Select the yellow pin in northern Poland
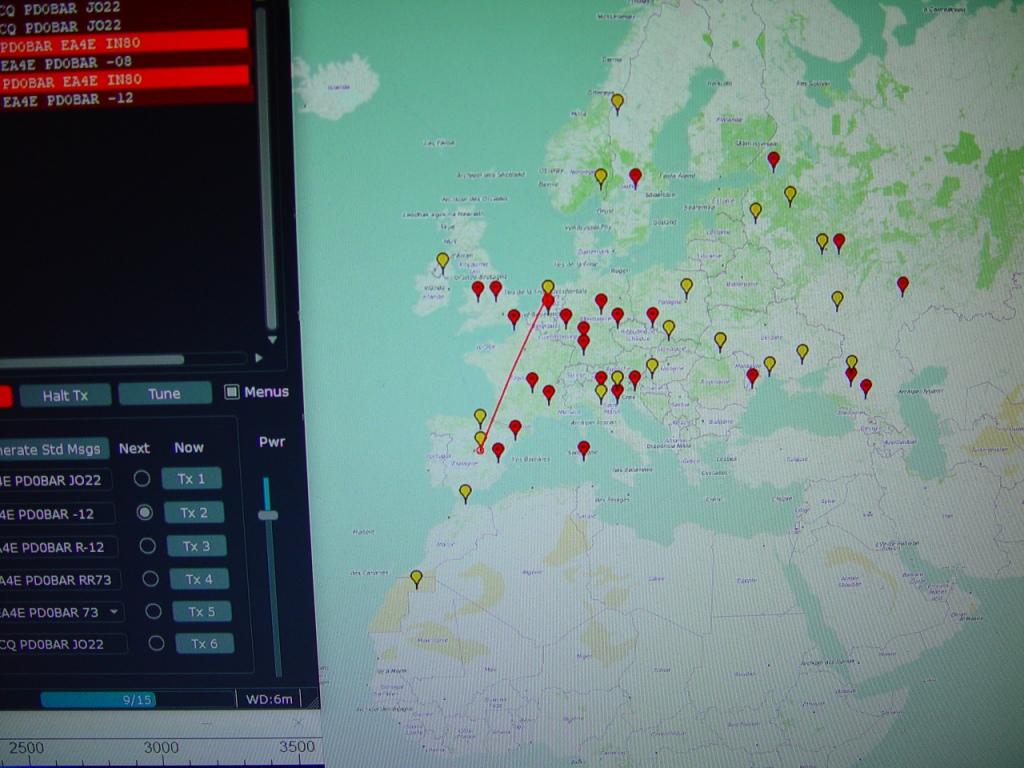Image resolution: width=1024 pixels, height=768 pixels. [x=686, y=288]
